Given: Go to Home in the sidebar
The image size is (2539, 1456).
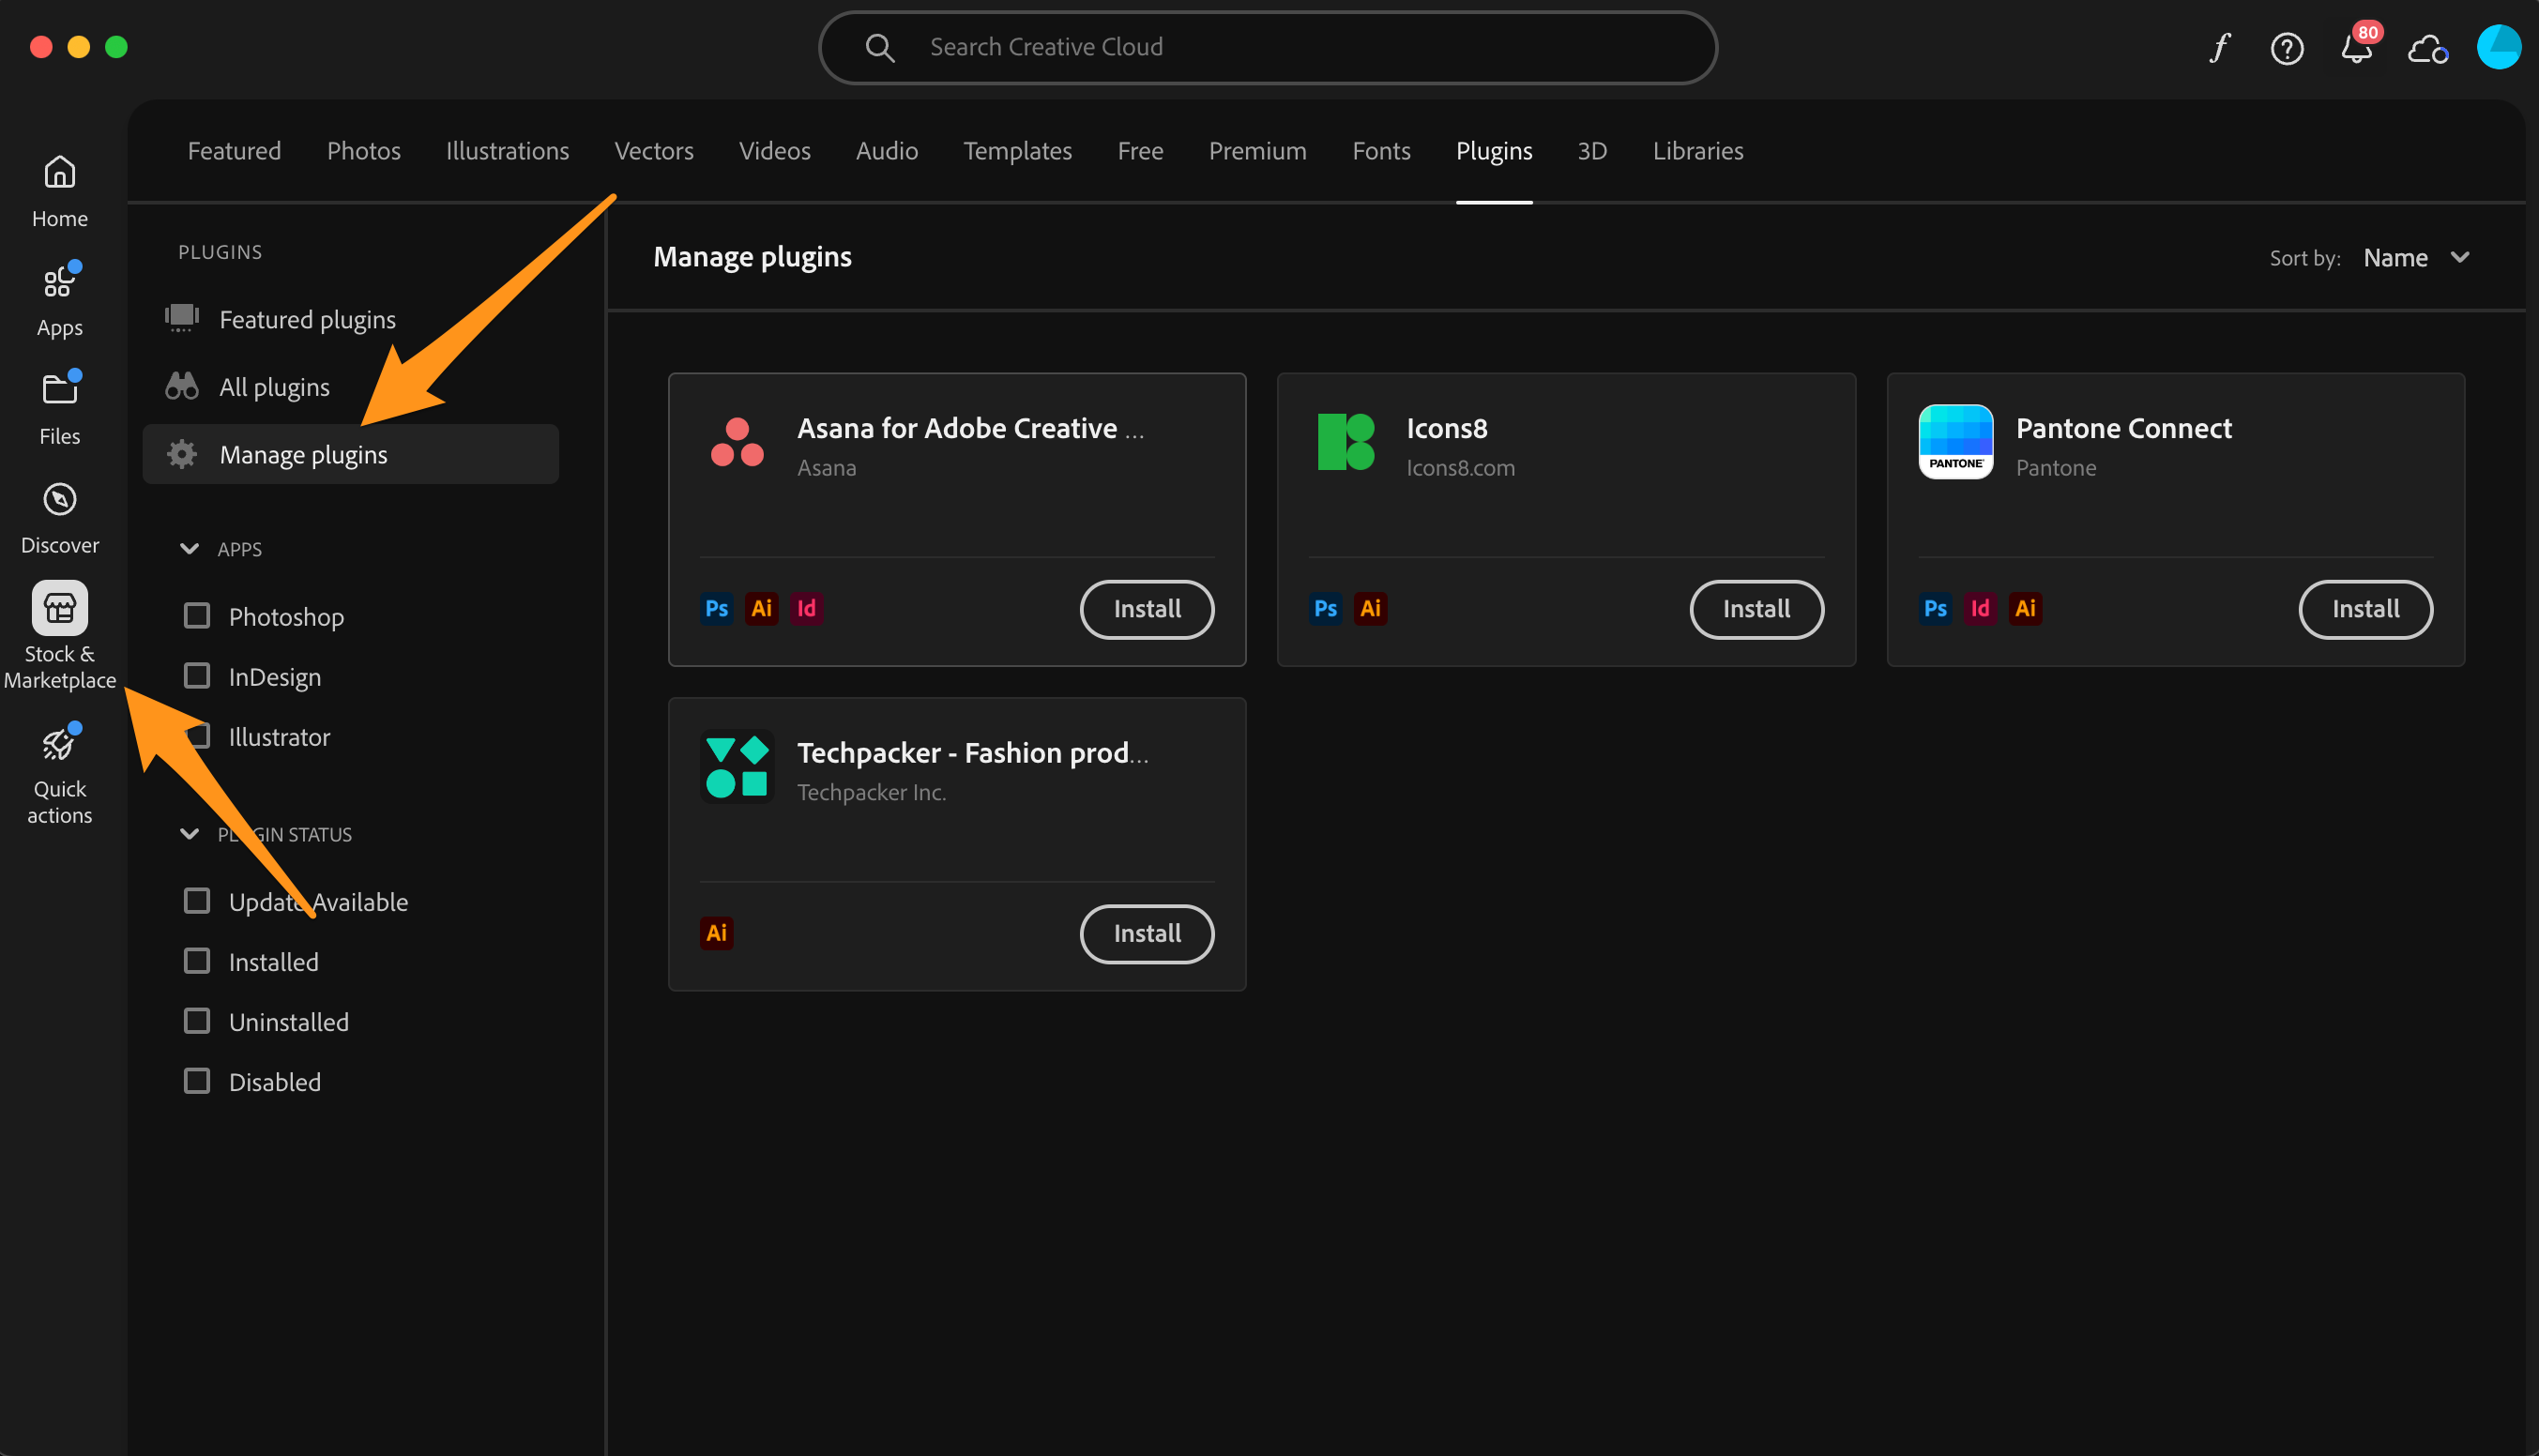Looking at the screenshot, I should 59,191.
